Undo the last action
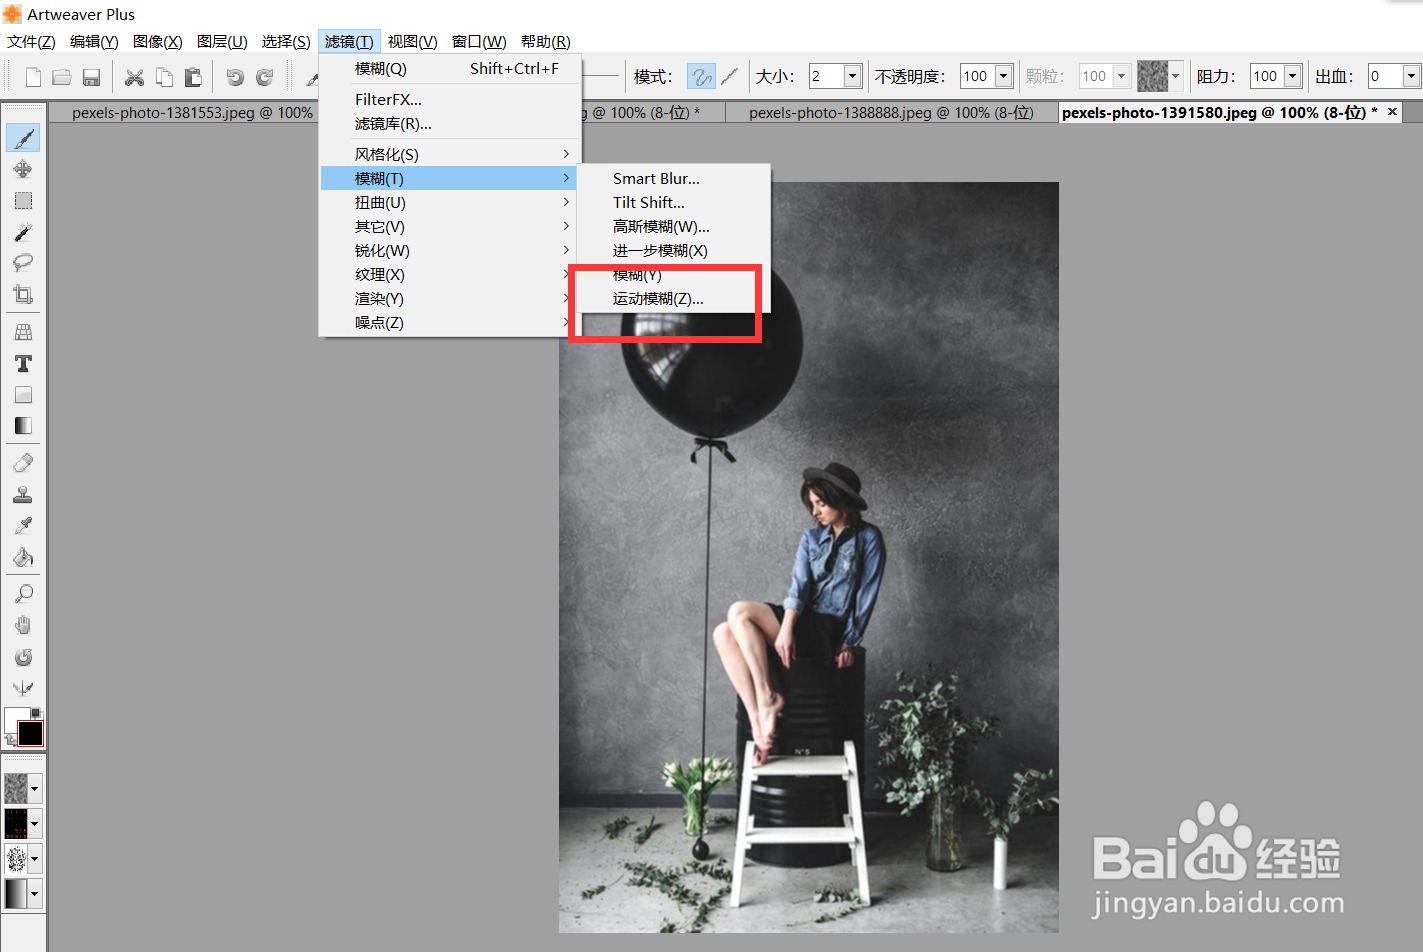The image size is (1423, 952). click(235, 77)
